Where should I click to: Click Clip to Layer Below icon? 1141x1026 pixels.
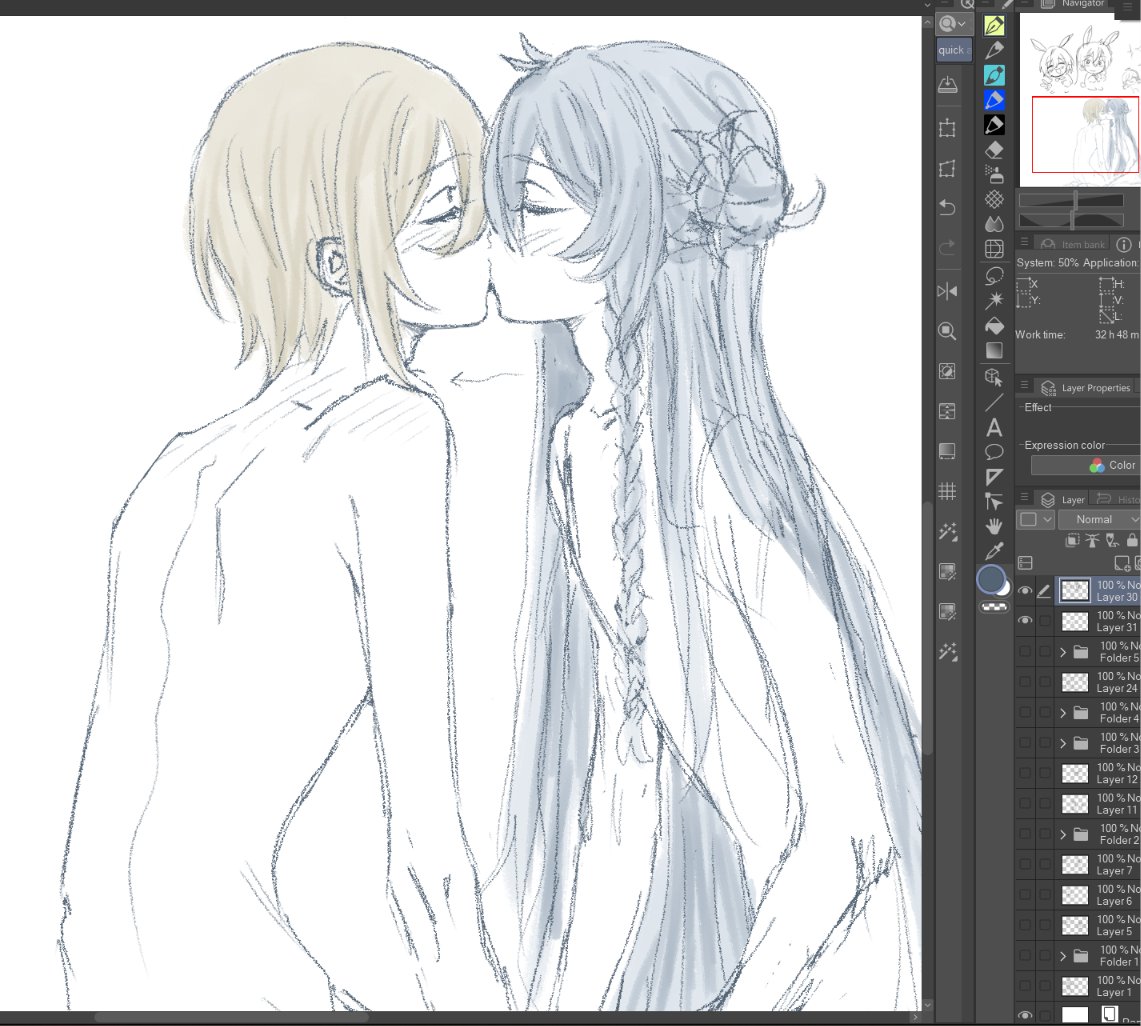coord(1072,540)
